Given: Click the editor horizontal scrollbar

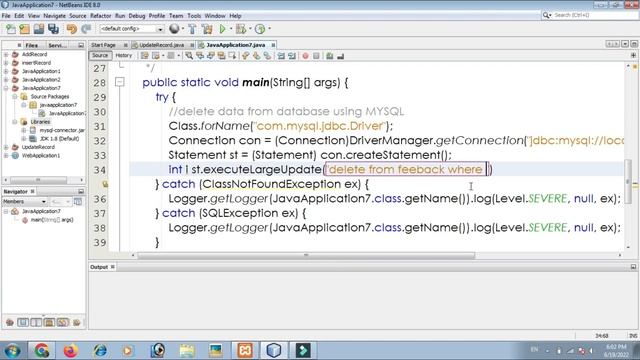Looking at the screenshot, I should click(306, 256).
